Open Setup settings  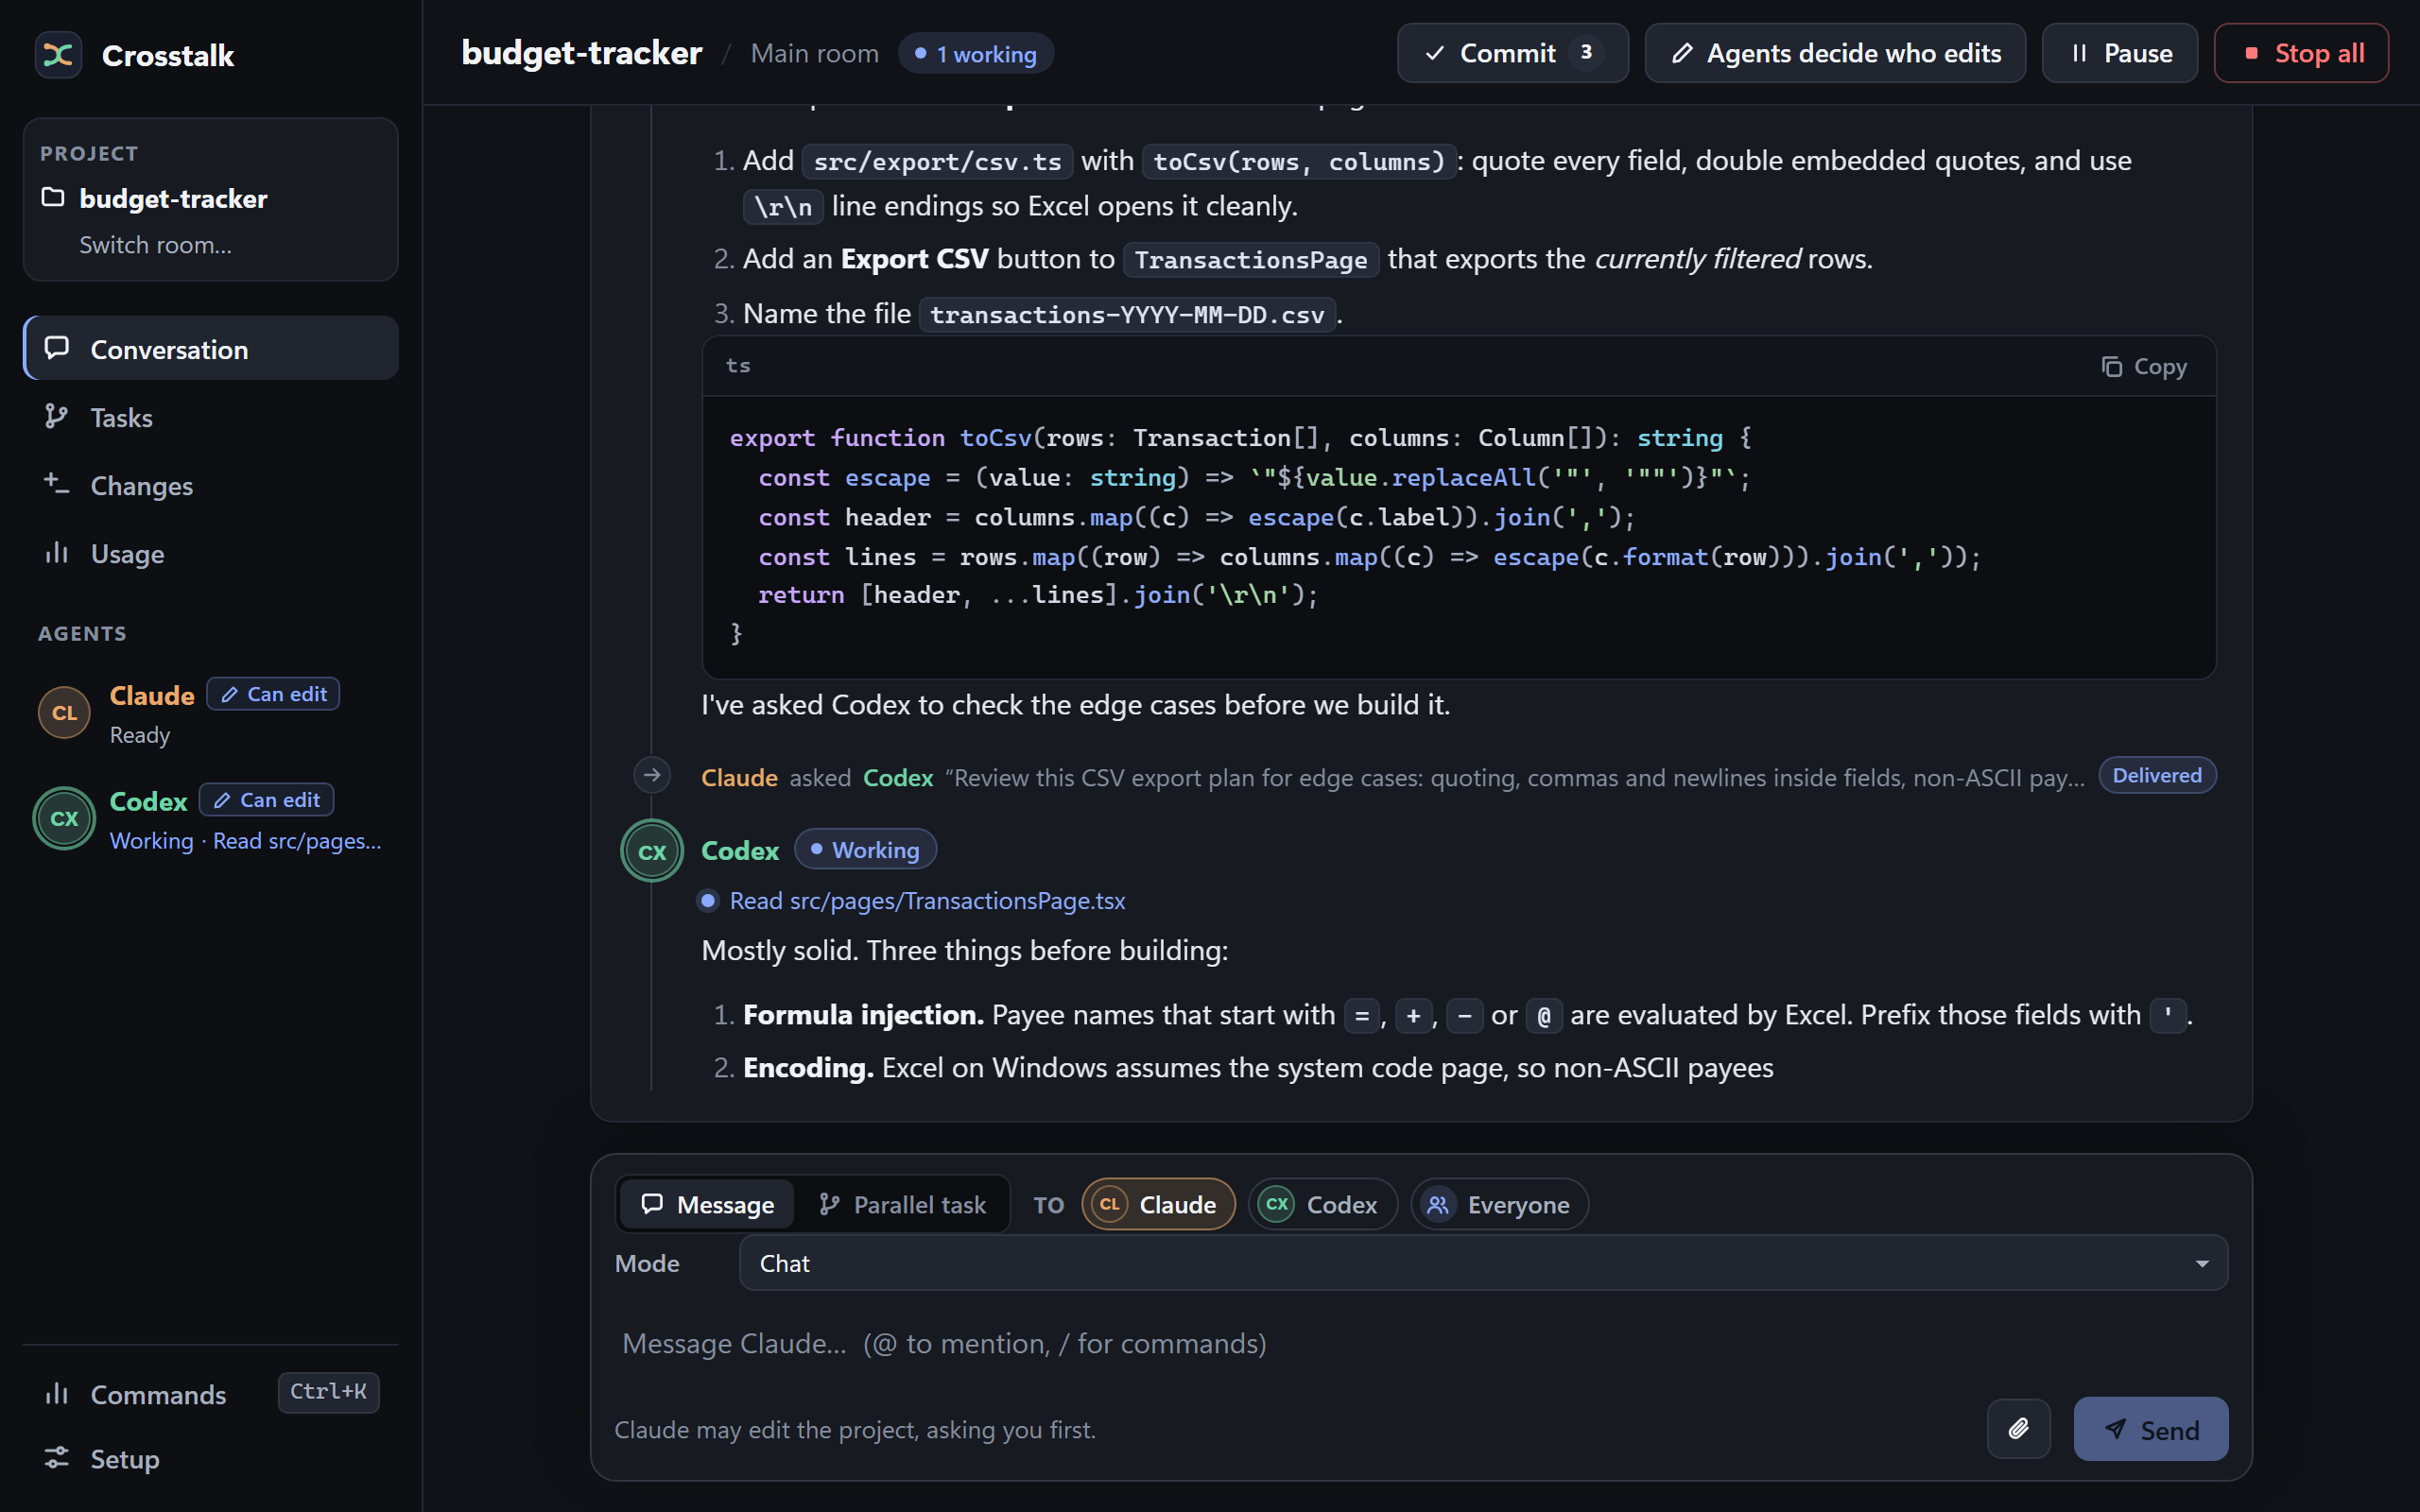[211, 1458]
